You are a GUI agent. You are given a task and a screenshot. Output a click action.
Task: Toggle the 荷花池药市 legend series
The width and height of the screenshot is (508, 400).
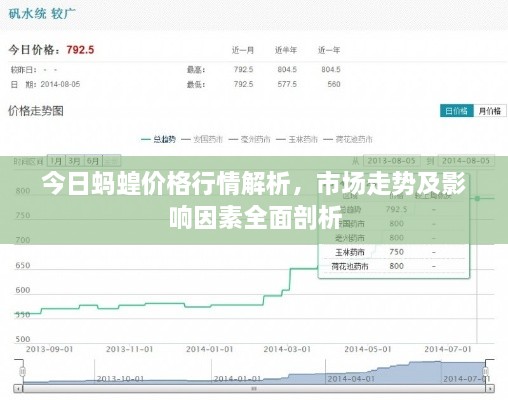click(x=348, y=139)
